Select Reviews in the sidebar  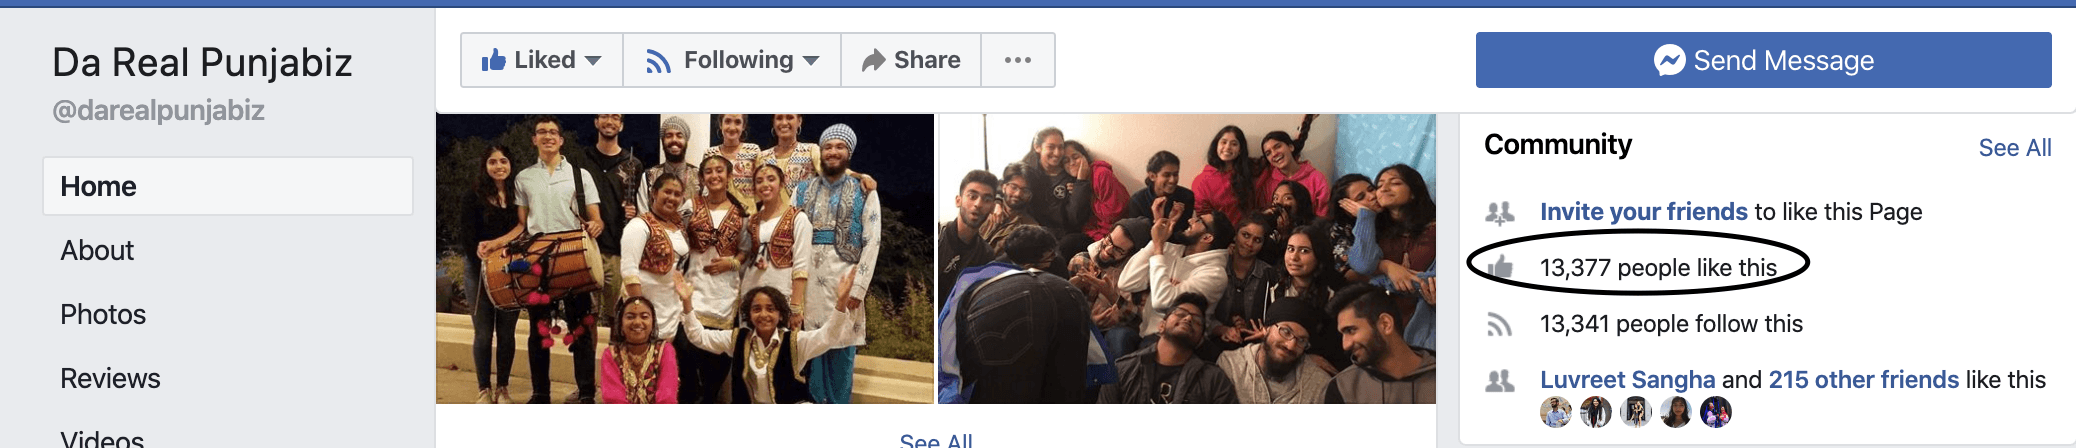pyautogui.click(x=110, y=378)
